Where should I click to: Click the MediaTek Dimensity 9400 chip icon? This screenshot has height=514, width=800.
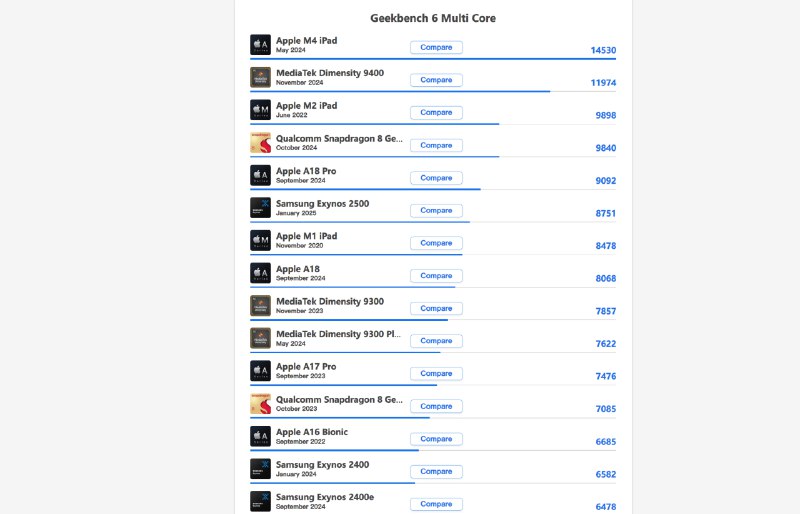pos(260,78)
